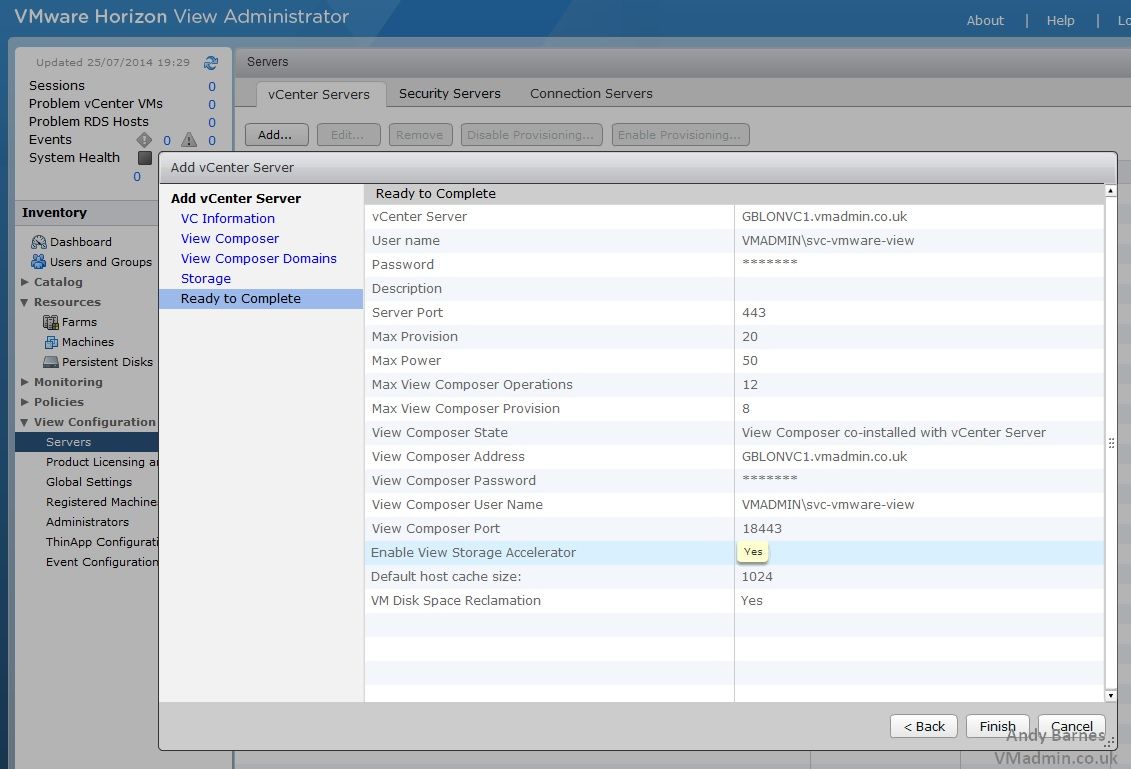Click the Farms icon under Resources
Viewport: 1131px width, 769px height.
50,322
